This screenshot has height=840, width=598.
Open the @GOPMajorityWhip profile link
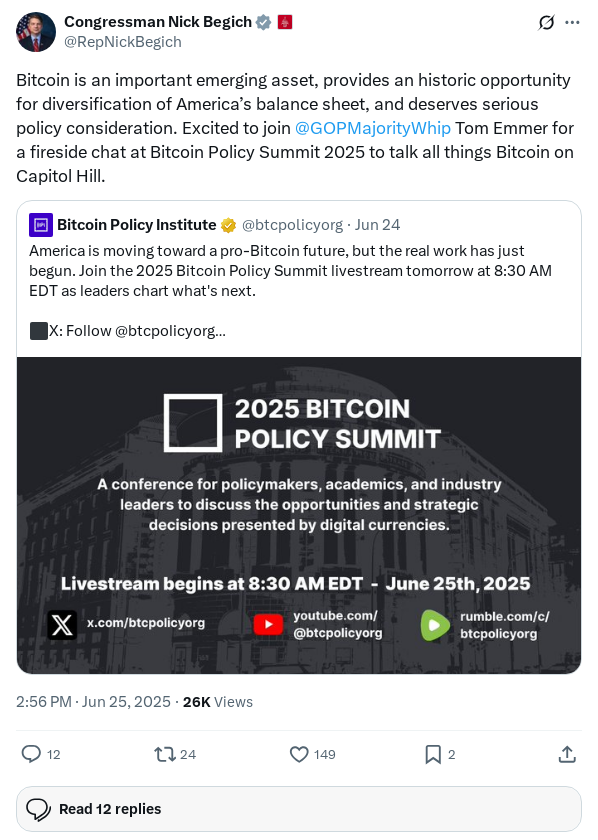point(372,128)
